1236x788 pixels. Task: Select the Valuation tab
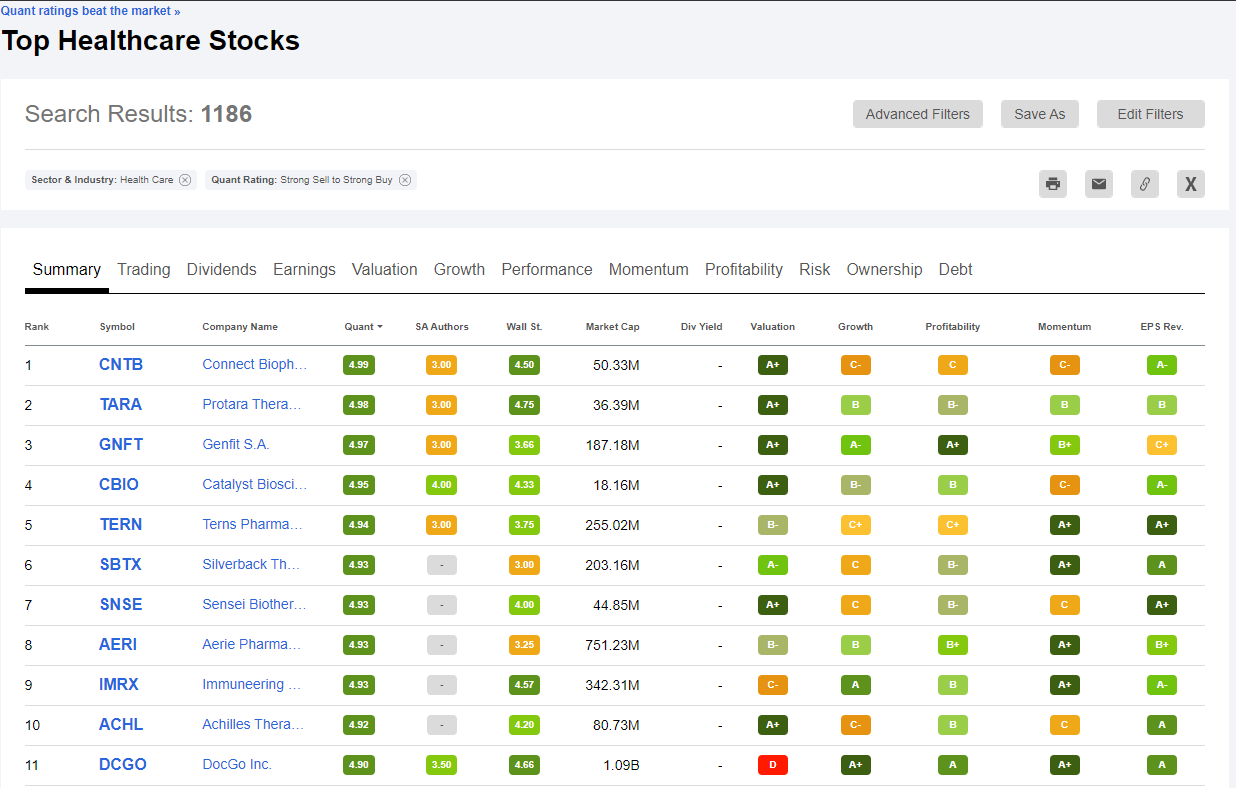(385, 269)
